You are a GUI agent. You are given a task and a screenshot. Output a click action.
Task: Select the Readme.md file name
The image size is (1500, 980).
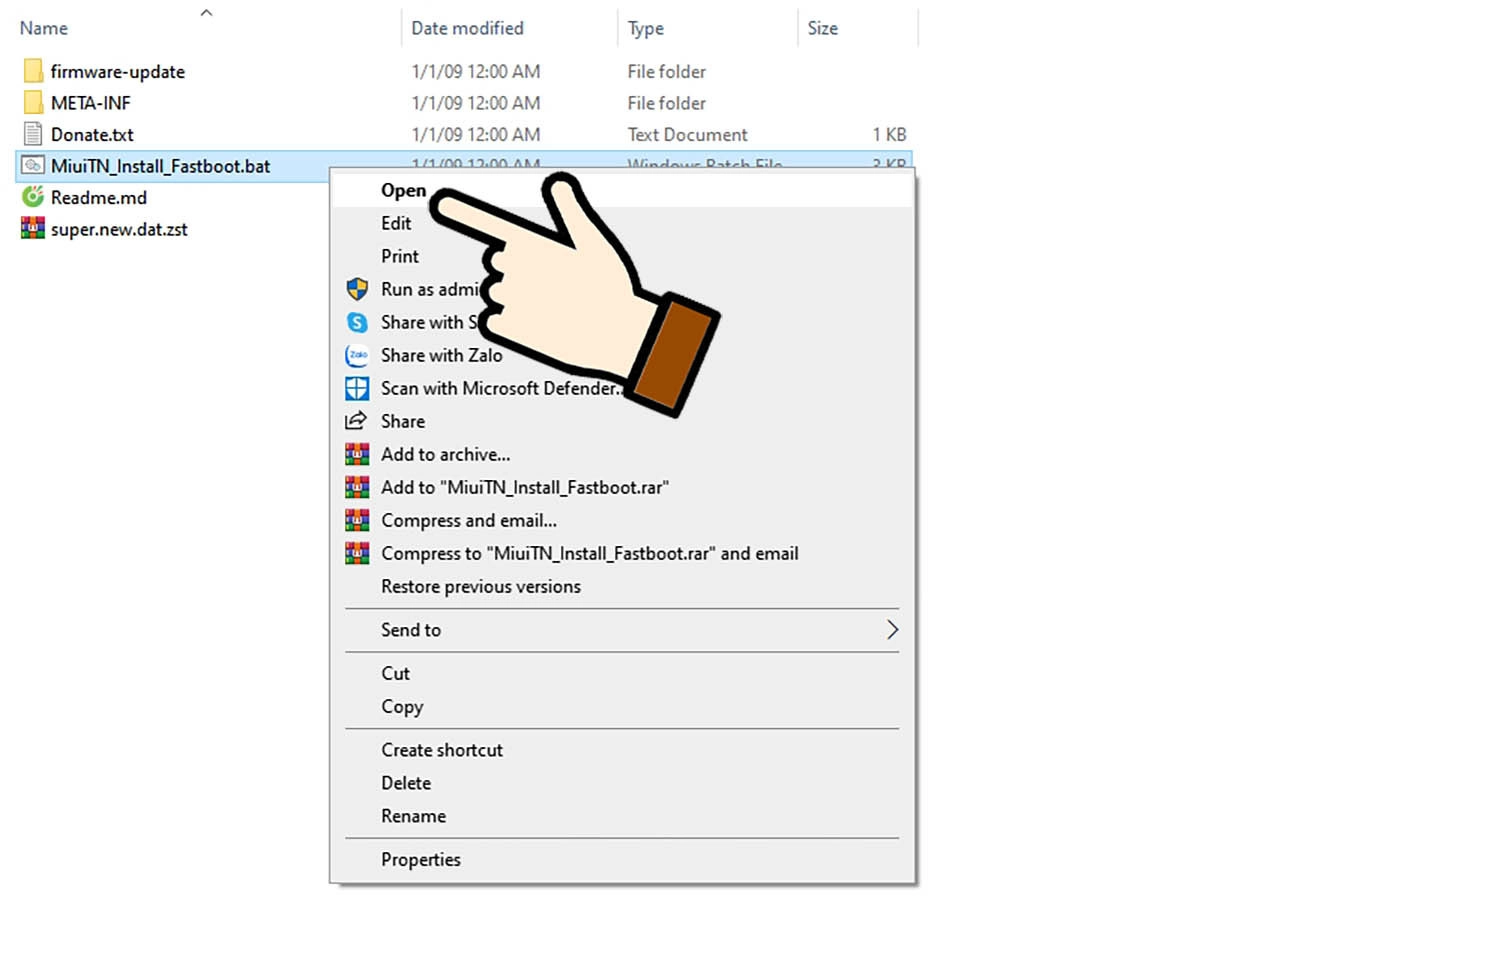point(99,197)
